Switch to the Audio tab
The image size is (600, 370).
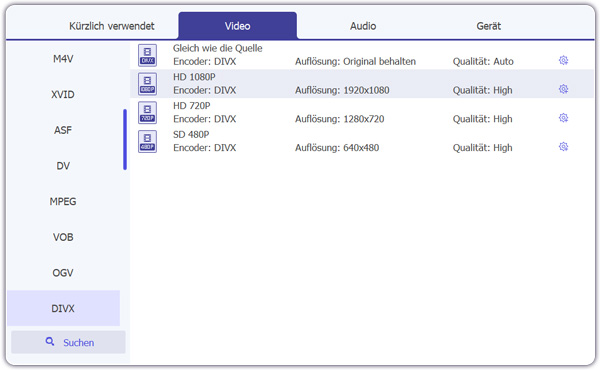tap(363, 26)
